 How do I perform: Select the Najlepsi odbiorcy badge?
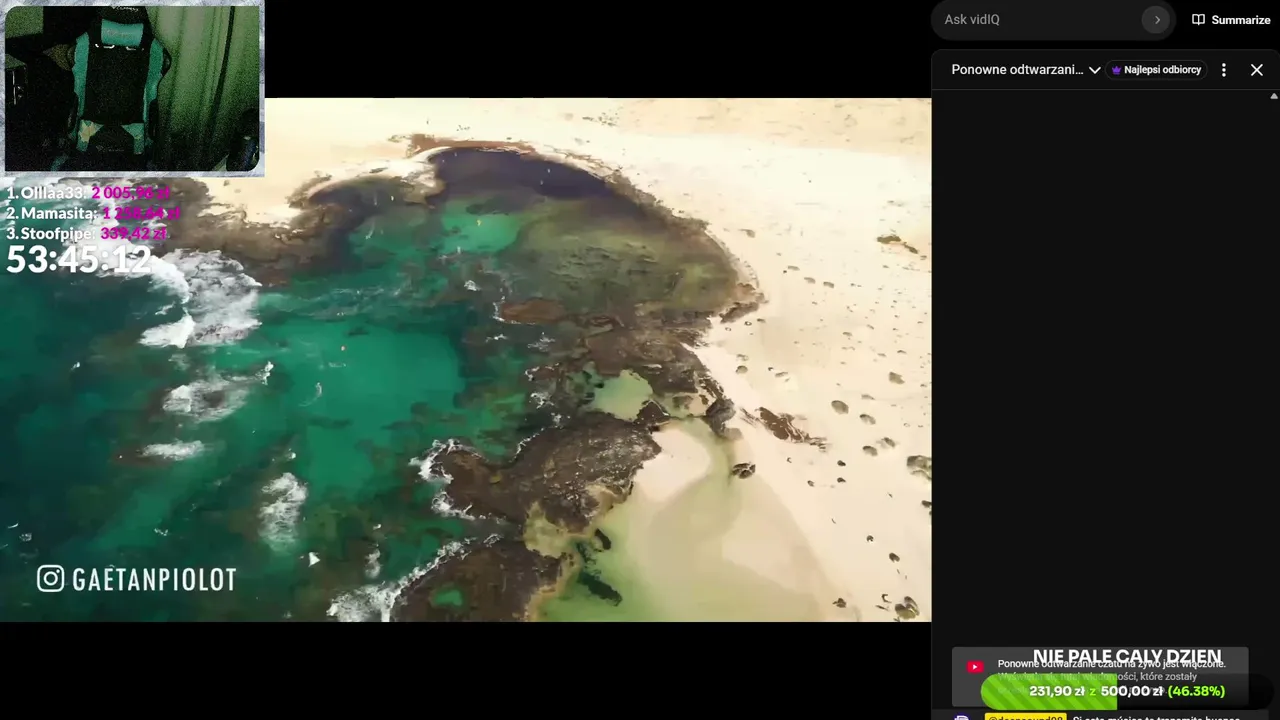[x=1156, y=70]
